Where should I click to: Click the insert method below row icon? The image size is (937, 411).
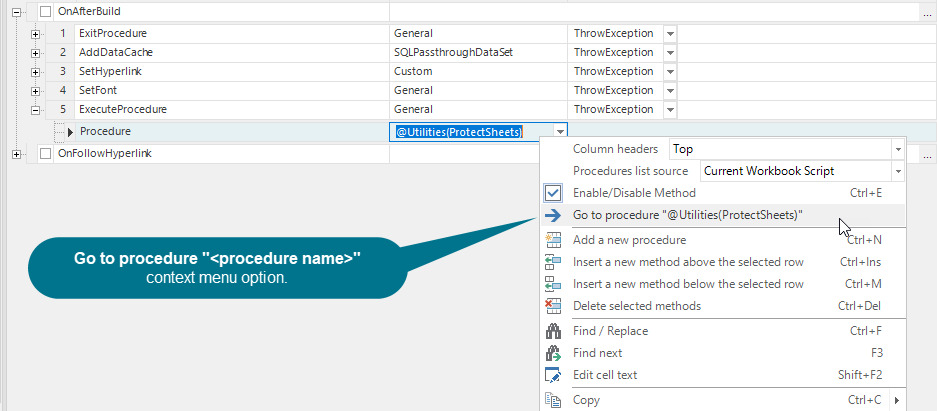pyautogui.click(x=553, y=284)
